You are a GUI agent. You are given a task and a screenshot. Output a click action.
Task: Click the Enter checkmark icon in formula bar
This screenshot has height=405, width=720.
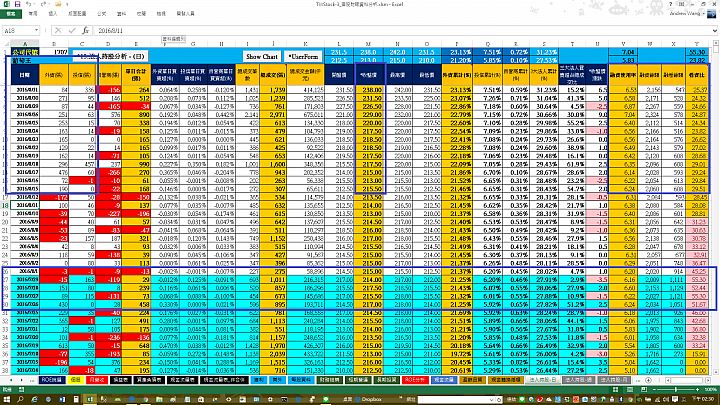coord(72,30)
